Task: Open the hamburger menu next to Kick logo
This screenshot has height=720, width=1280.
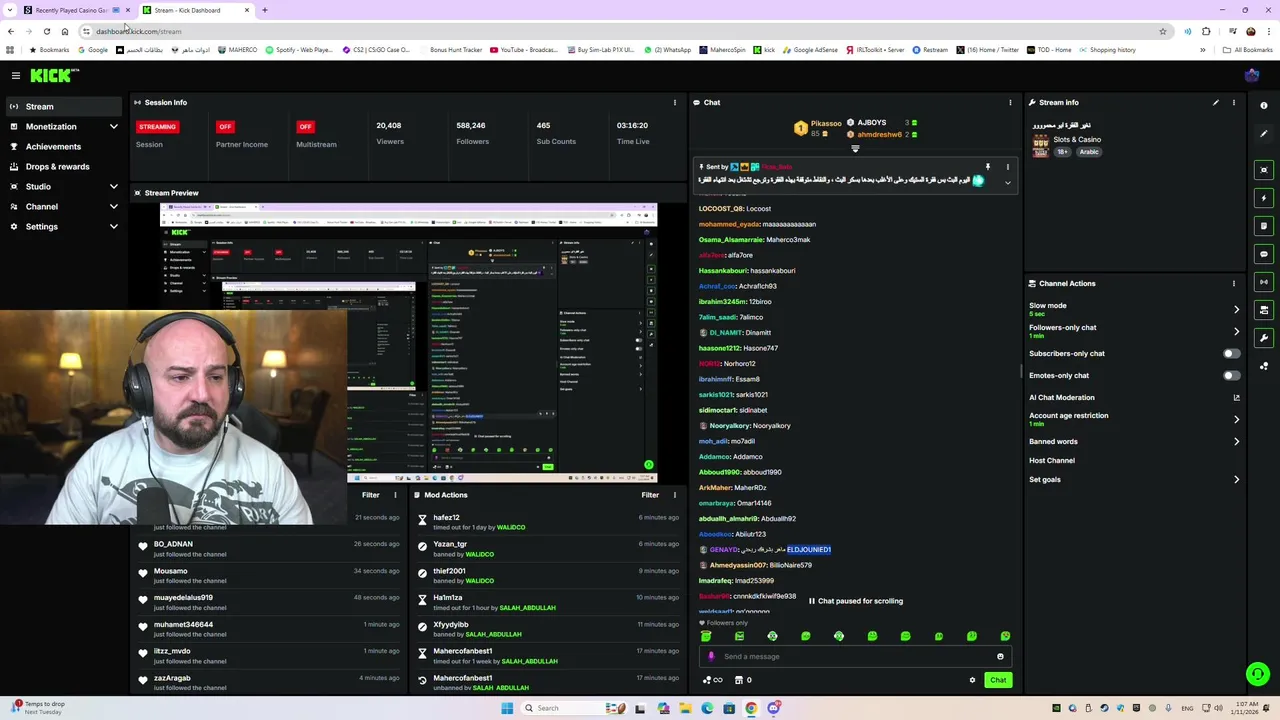Action: point(16,75)
